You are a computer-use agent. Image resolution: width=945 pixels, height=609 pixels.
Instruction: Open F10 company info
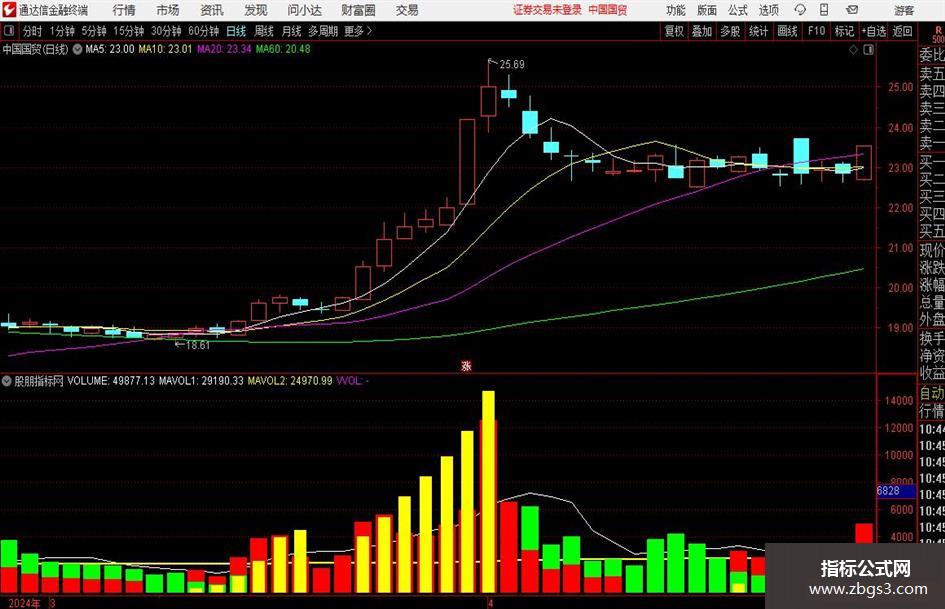[817, 31]
